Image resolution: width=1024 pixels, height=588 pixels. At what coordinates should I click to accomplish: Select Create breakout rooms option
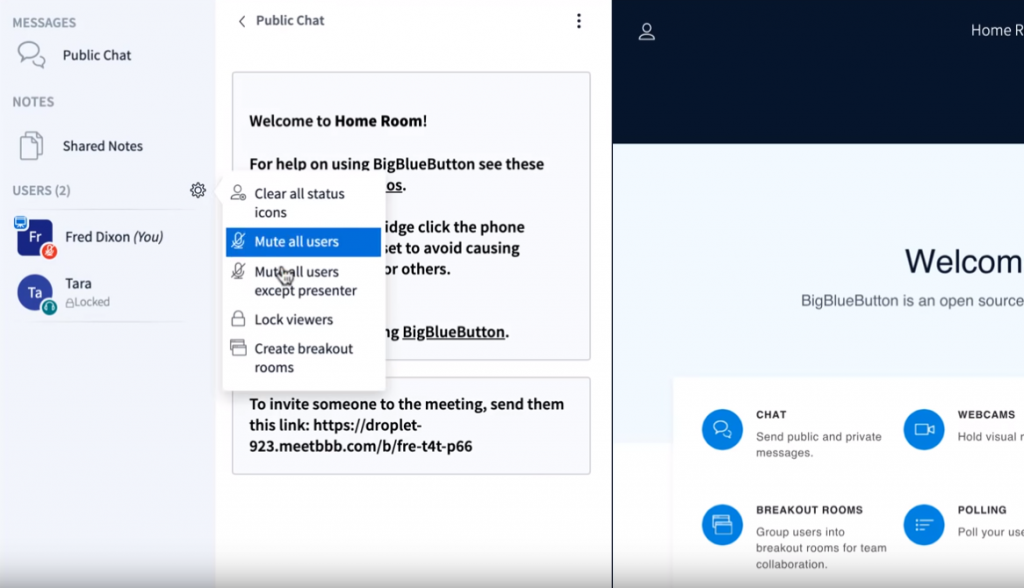pyautogui.click(x=304, y=357)
